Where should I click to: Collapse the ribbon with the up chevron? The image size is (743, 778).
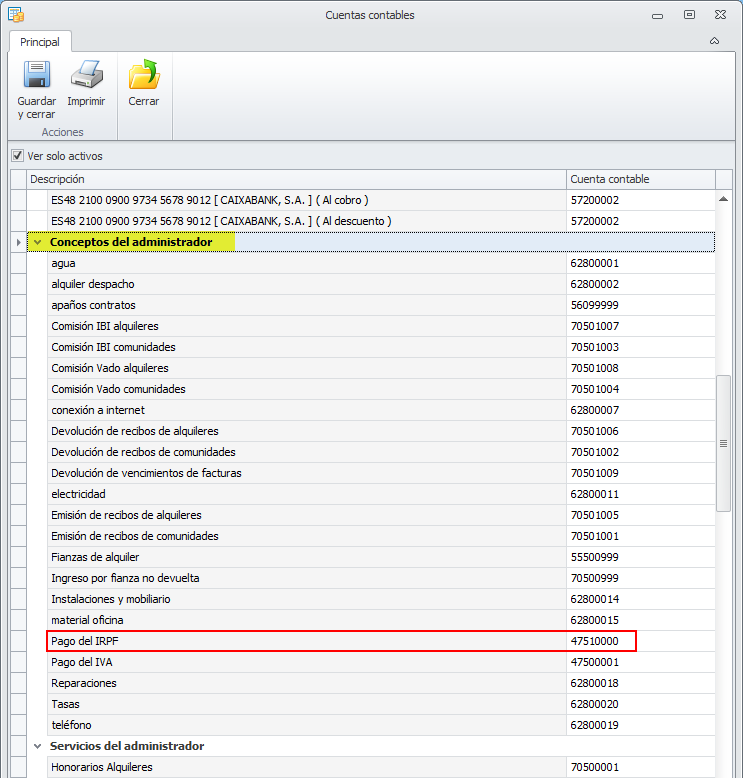(x=714, y=41)
